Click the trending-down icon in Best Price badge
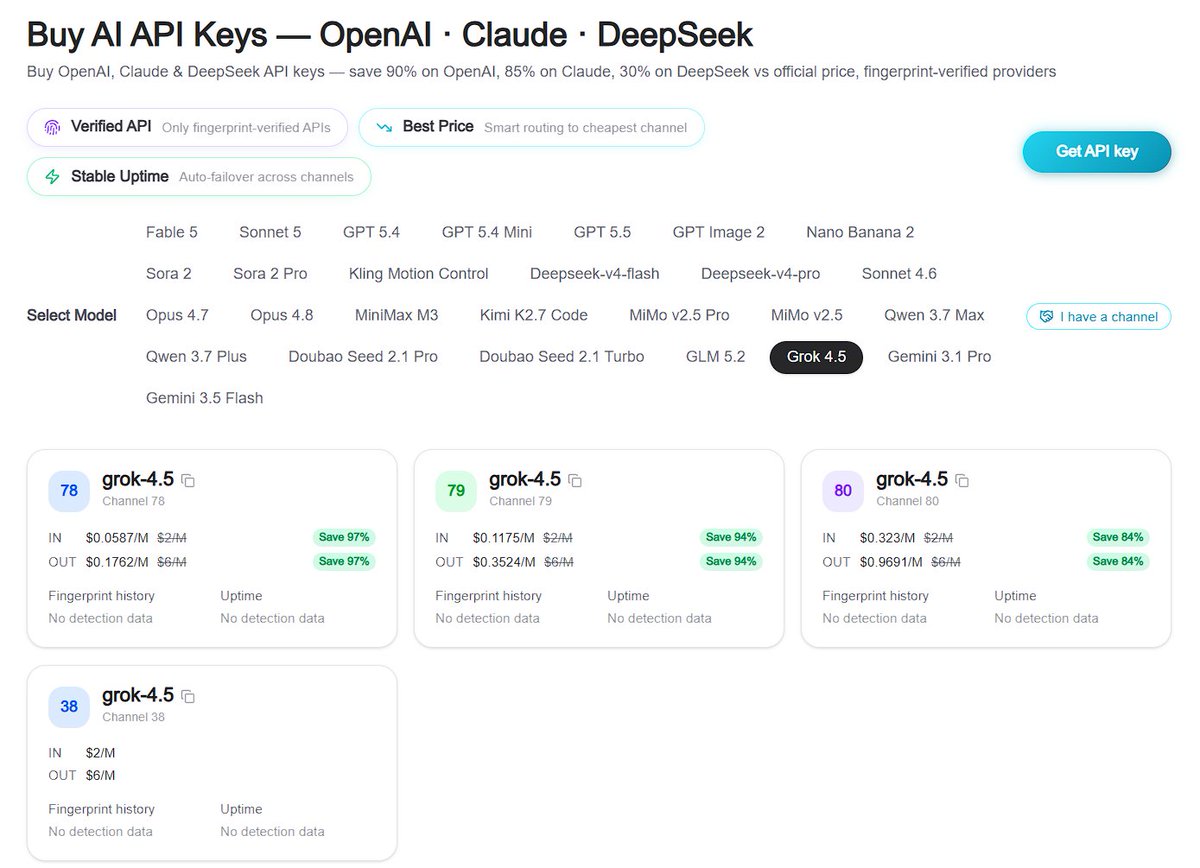This screenshot has height=868, width=1200. 384,127
